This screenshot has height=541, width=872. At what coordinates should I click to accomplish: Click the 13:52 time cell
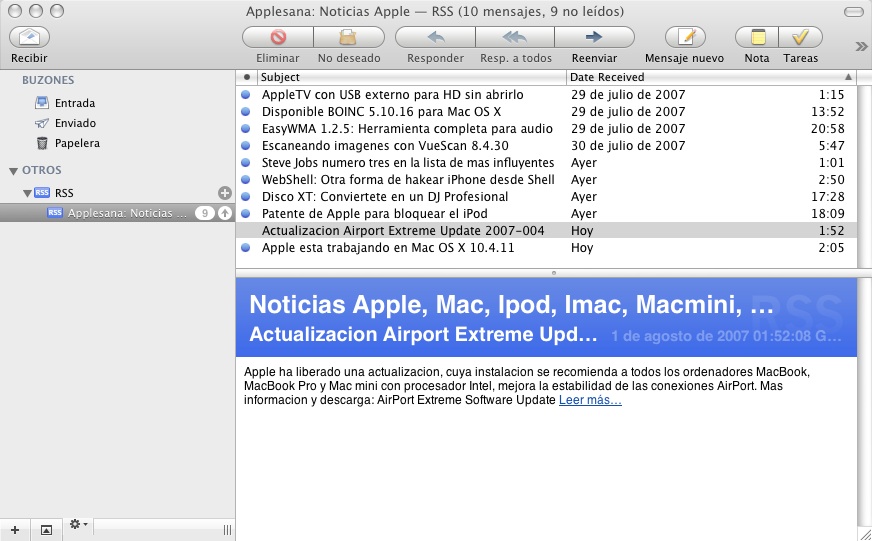click(828, 112)
